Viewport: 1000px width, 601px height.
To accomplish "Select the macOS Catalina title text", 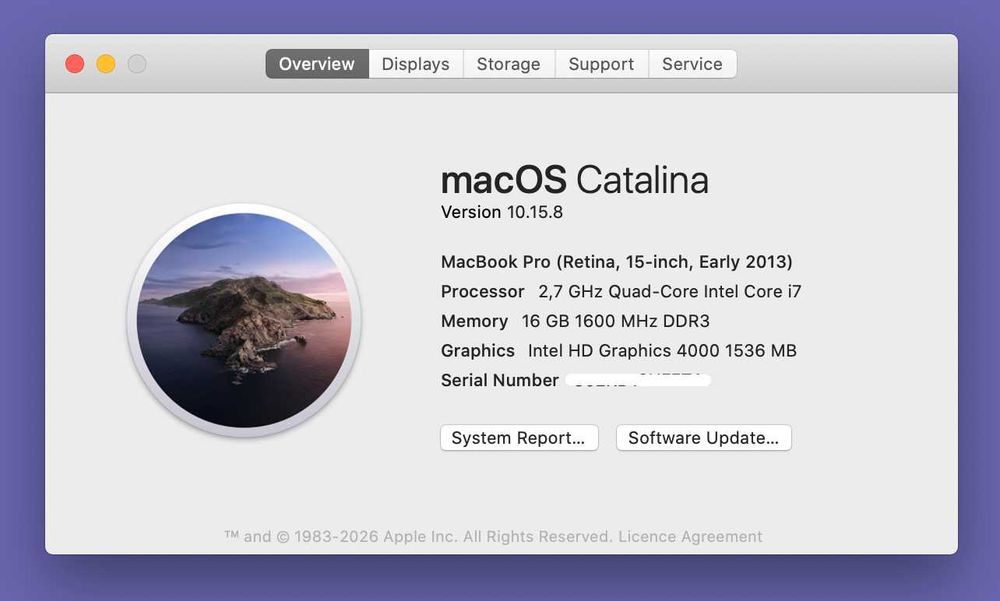I will 575,180.
